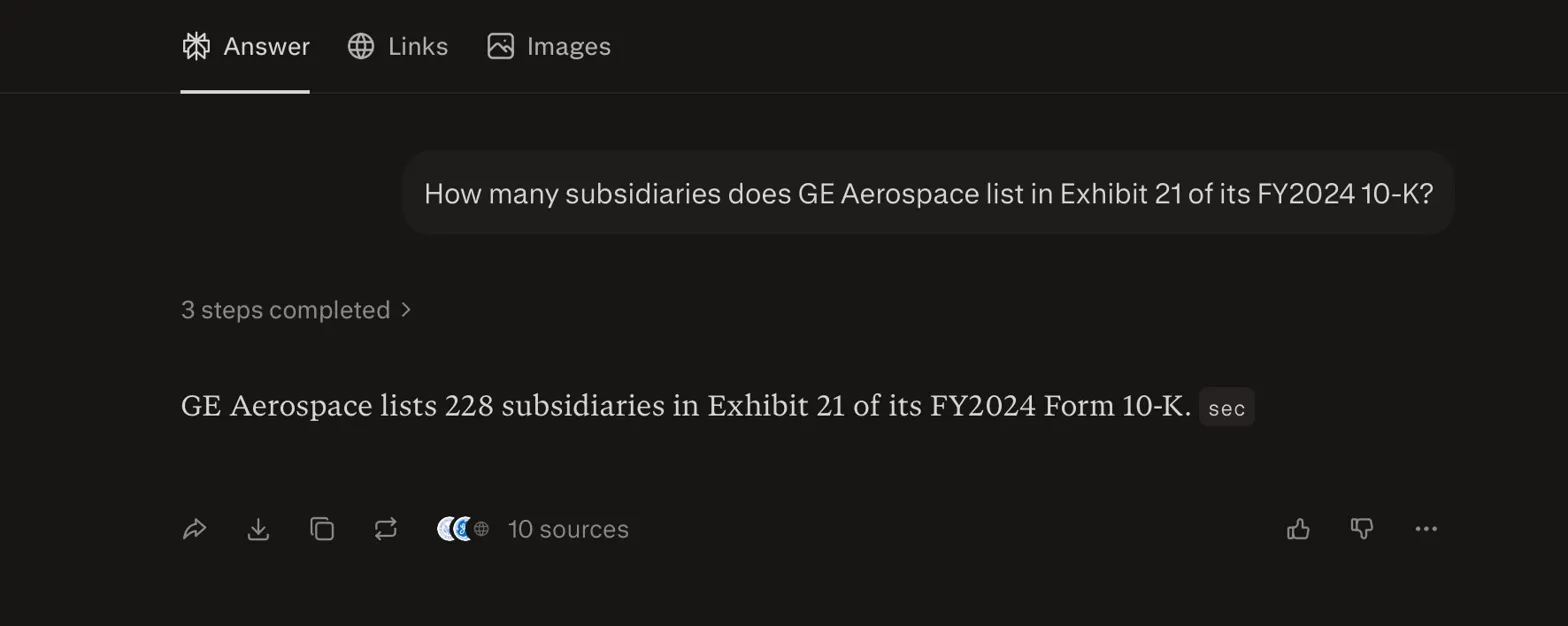Give the answer a thumbs down

click(x=1362, y=529)
